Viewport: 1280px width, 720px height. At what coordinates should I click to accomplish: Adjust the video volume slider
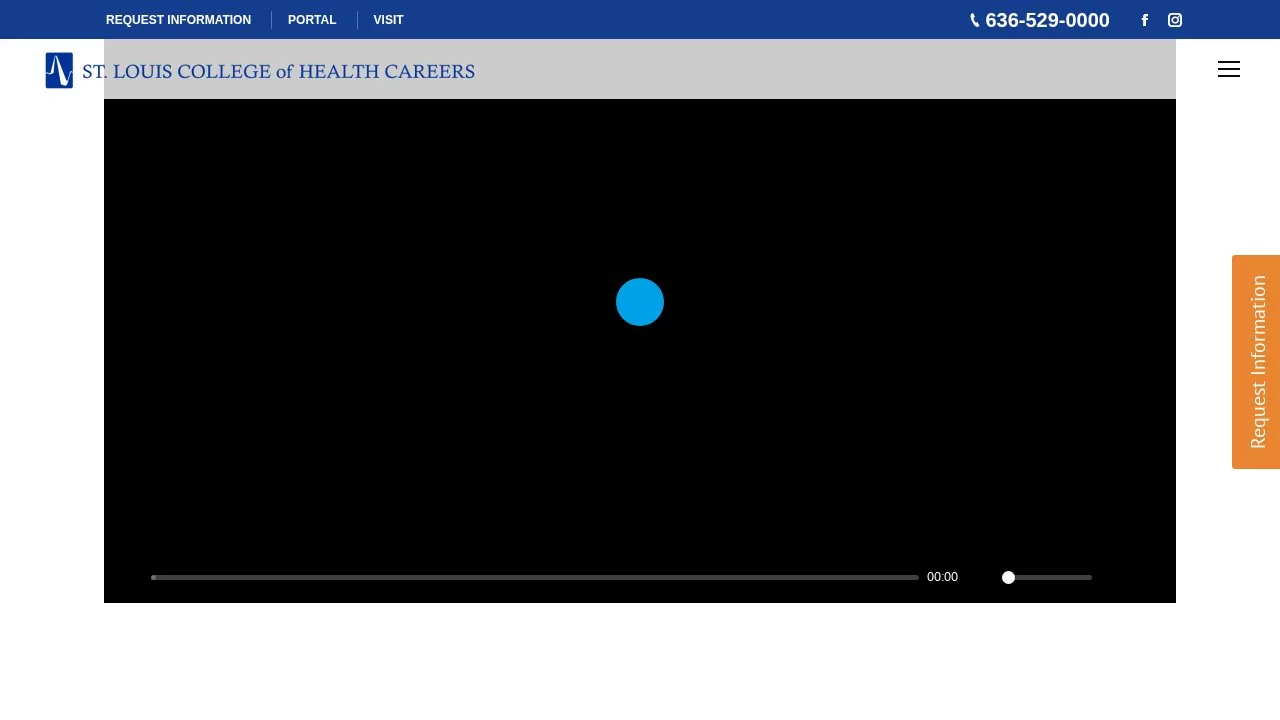(x=1047, y=577)
